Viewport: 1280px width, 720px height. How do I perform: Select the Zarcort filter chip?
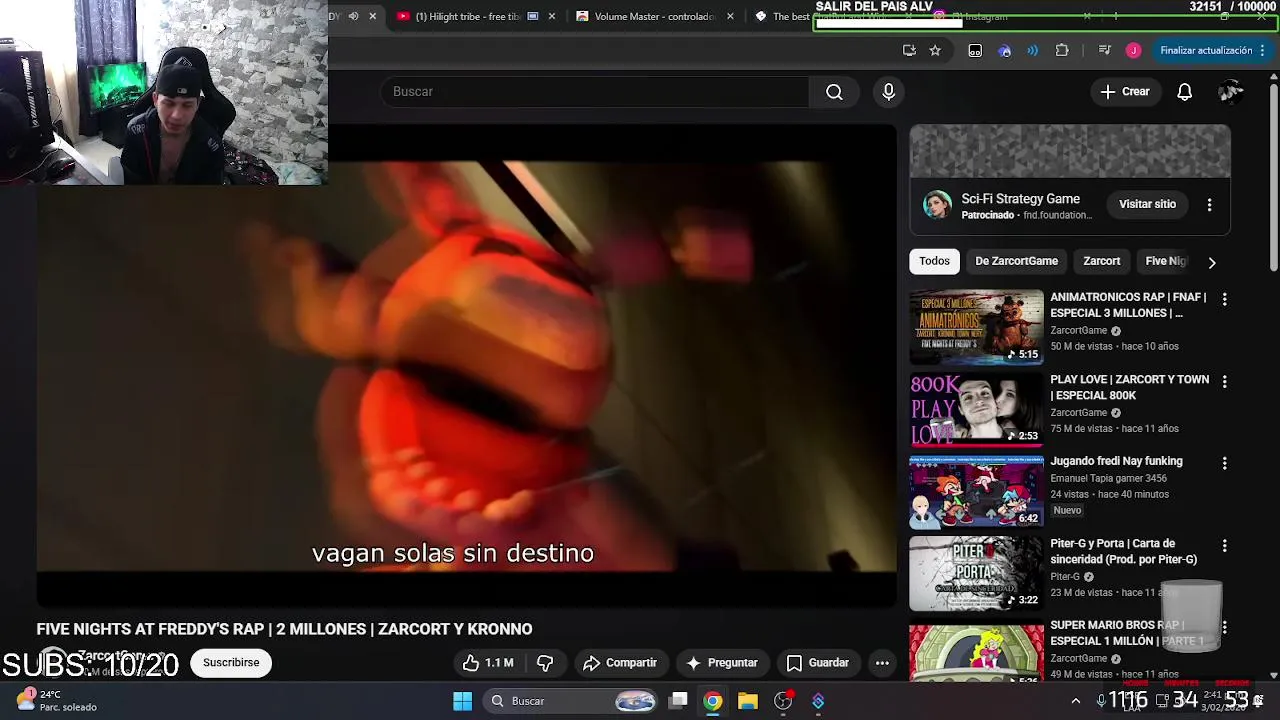[1101, 261]
